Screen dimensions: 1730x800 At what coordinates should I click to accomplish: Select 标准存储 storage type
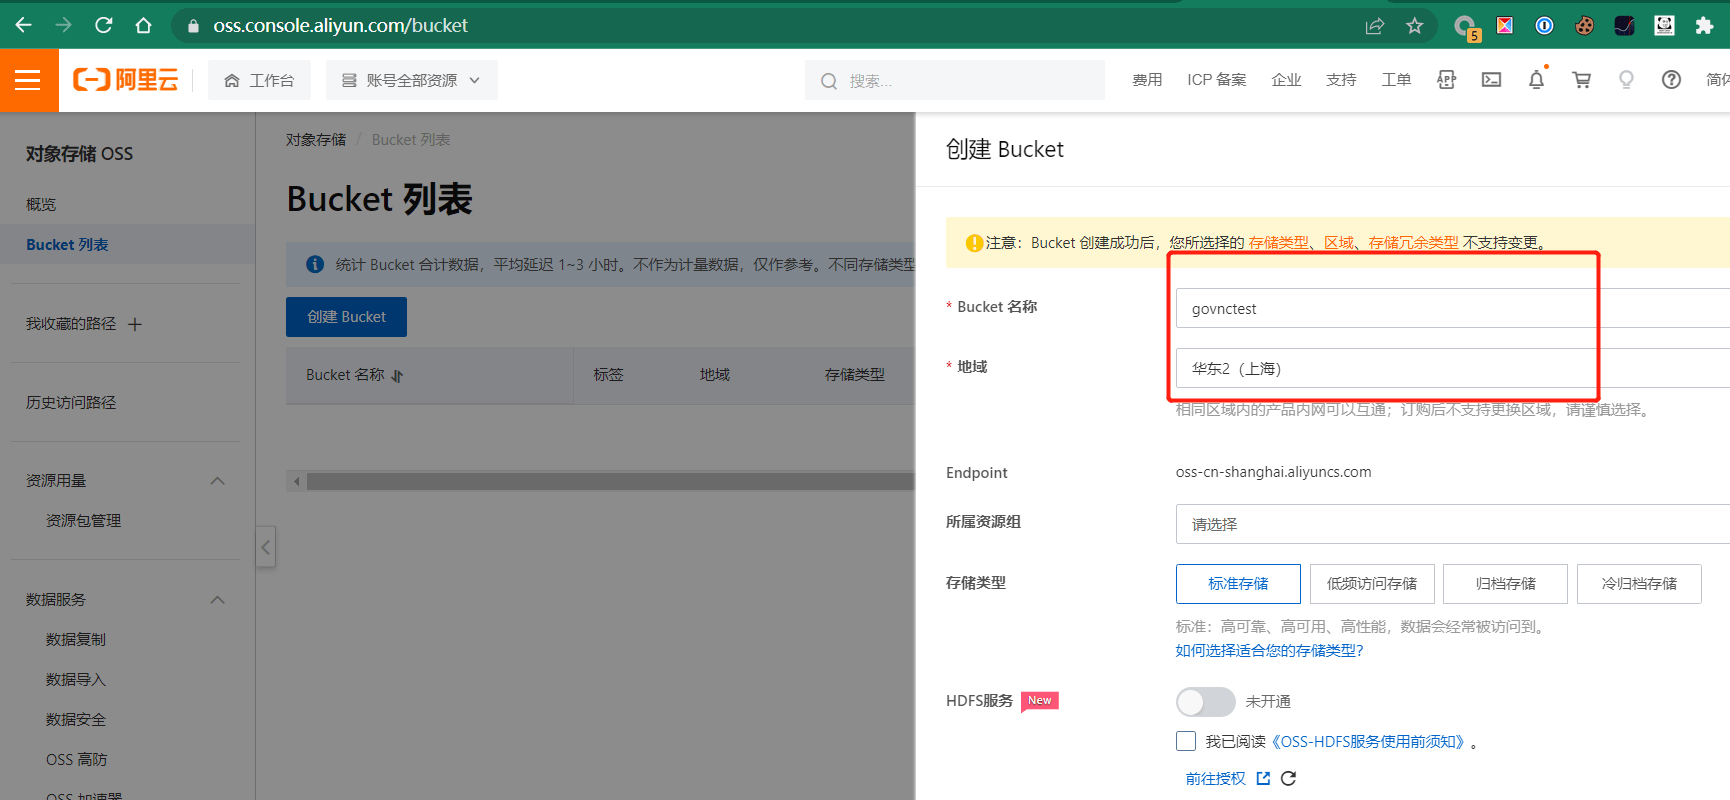coord(1238,584)
